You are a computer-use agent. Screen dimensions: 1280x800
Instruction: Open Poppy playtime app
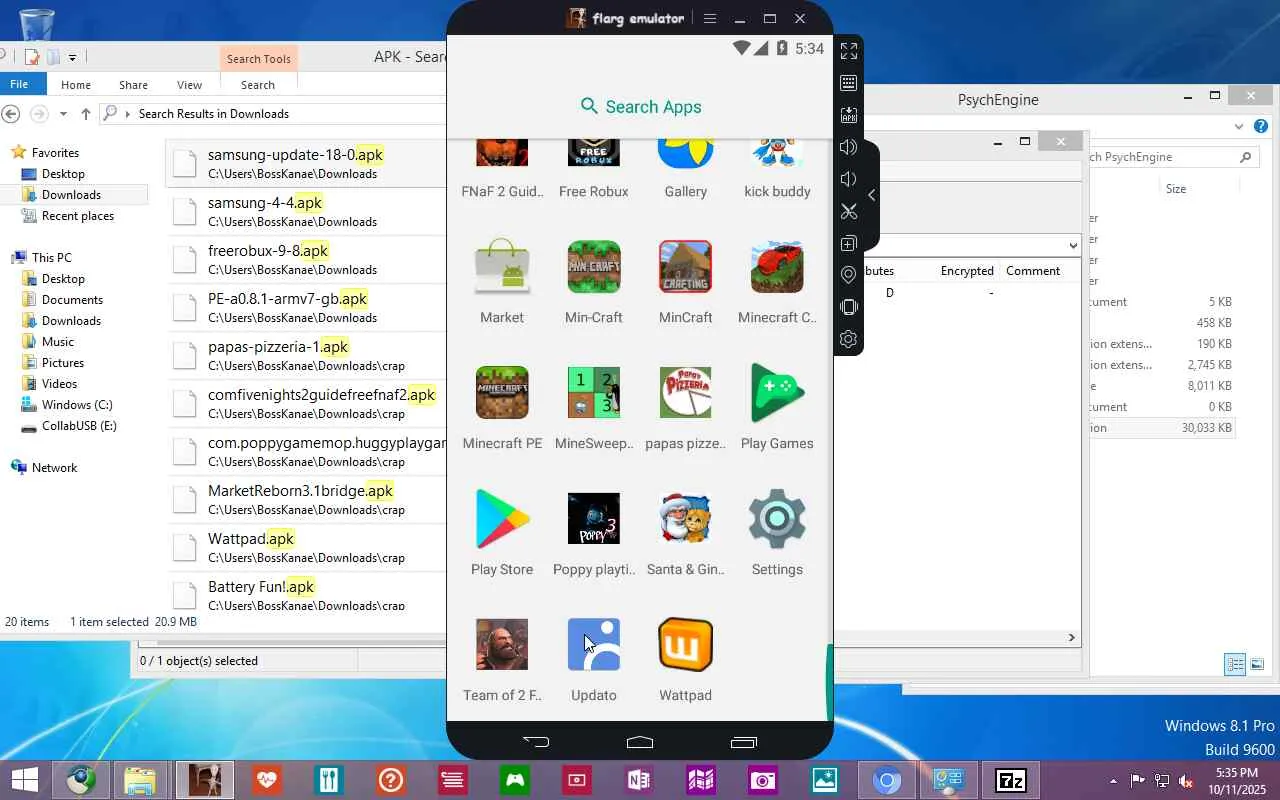point(594,534)
